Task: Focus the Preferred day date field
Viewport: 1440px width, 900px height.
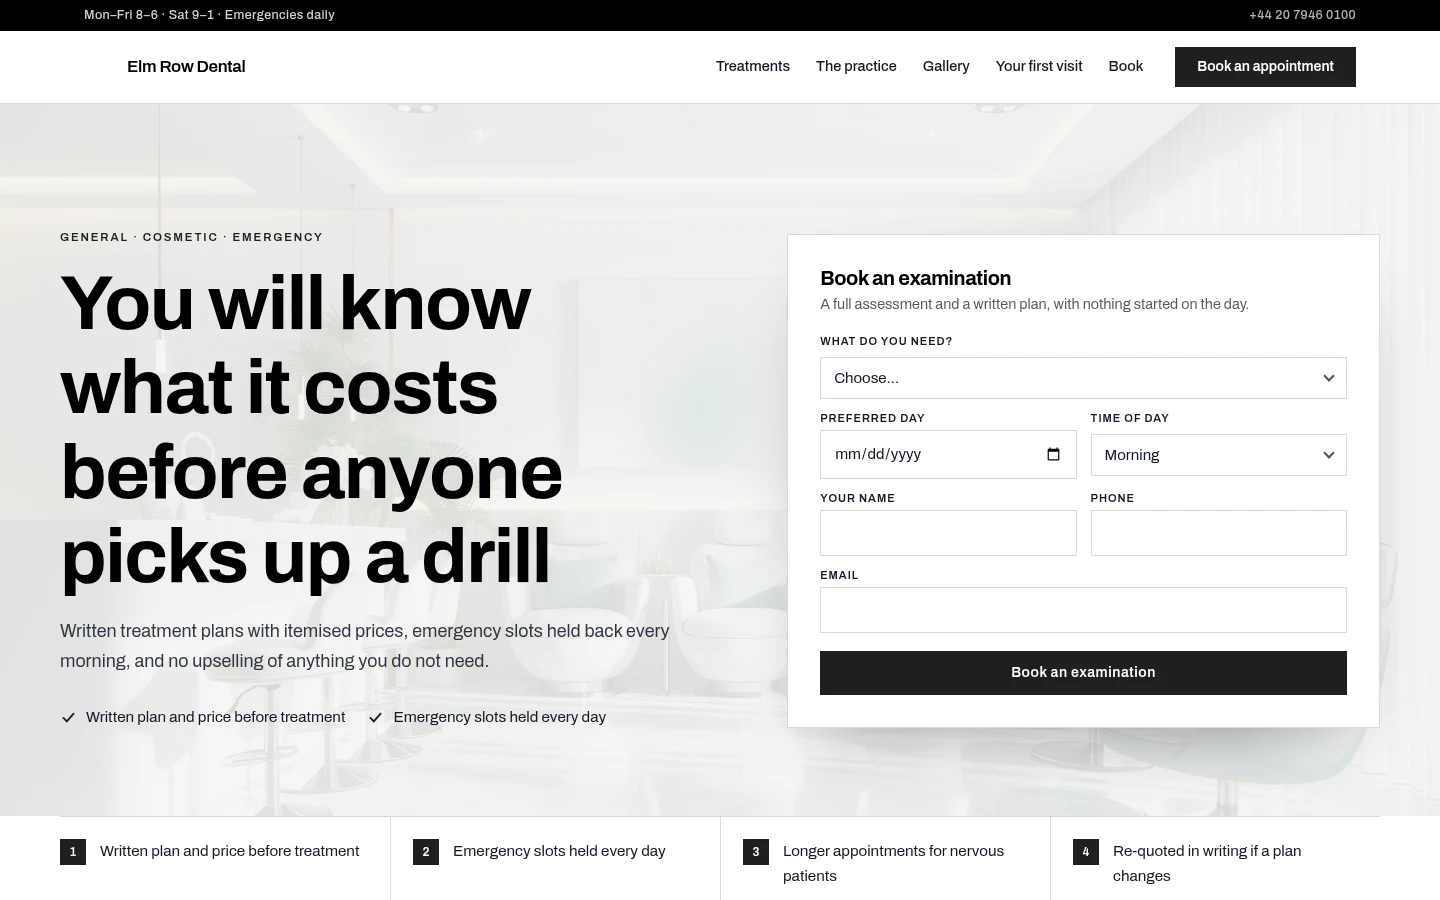Action: click(x=948, y=455)
